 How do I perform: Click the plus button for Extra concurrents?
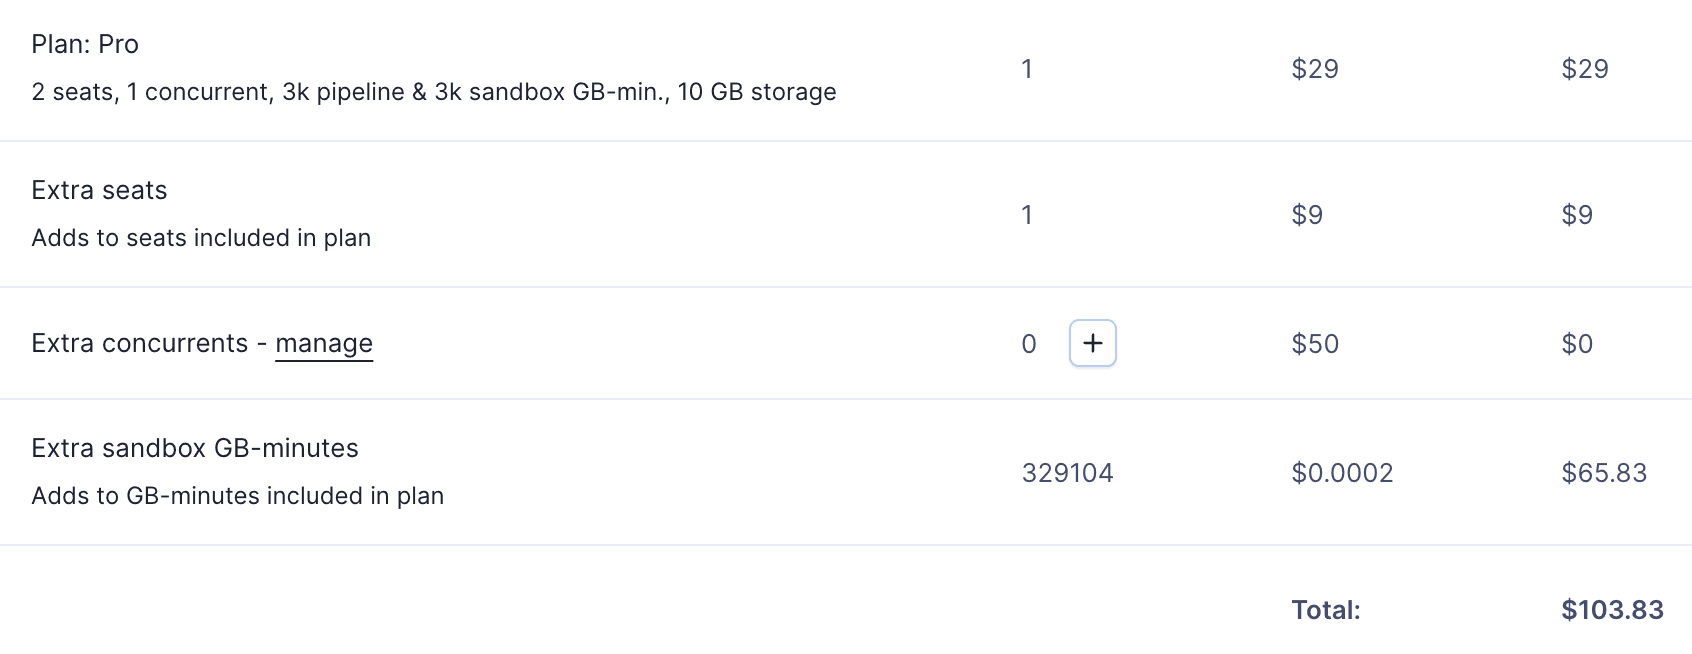[x=1092, y=344]
